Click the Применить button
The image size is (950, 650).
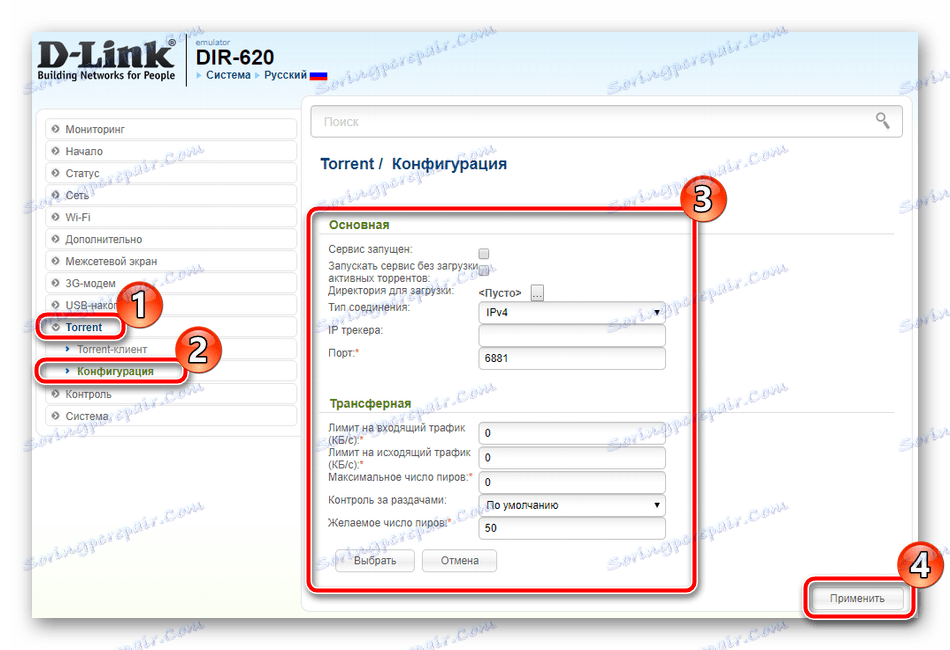tap(857, 599)
